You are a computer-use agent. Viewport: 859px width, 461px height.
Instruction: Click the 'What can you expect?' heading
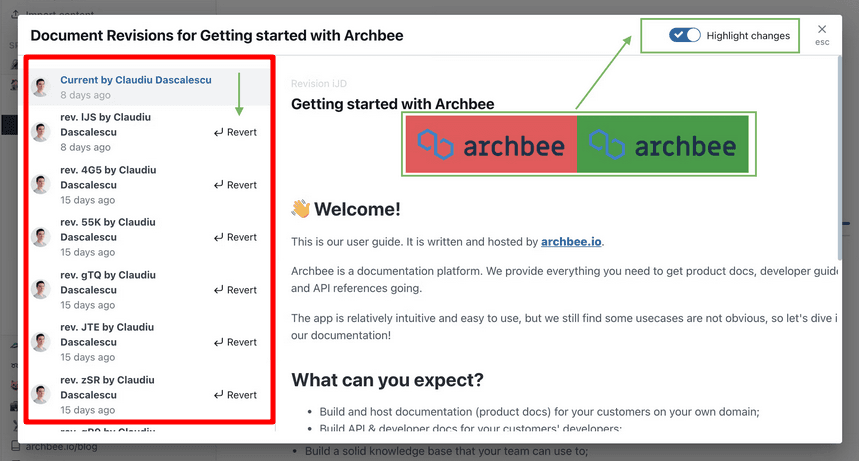387,380
